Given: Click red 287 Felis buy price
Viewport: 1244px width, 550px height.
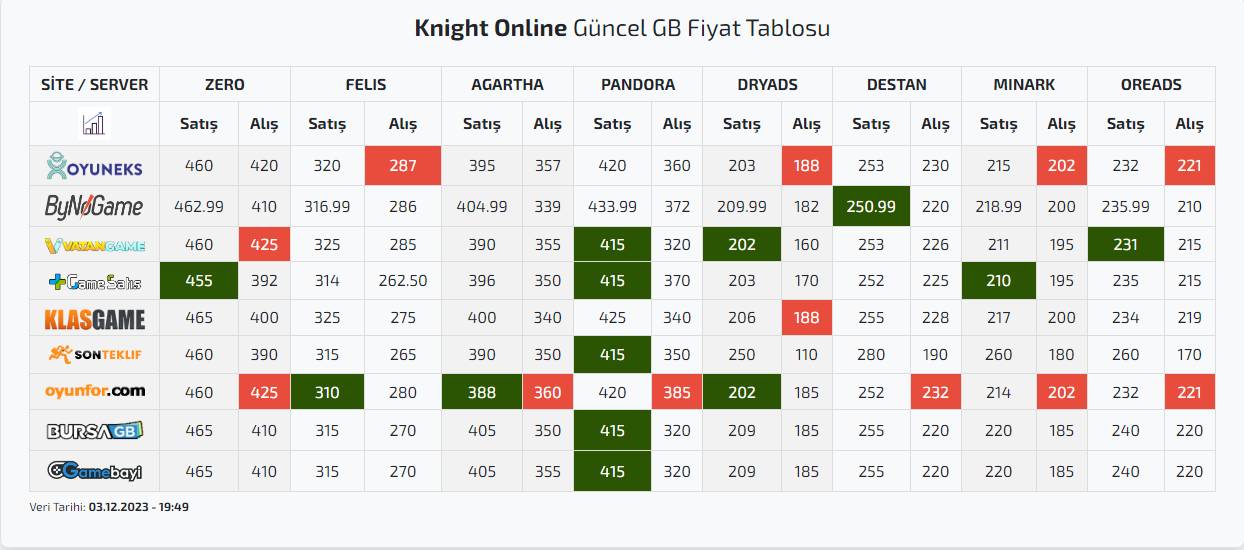Looking at the screenshot, I should [x=403, y=166].
